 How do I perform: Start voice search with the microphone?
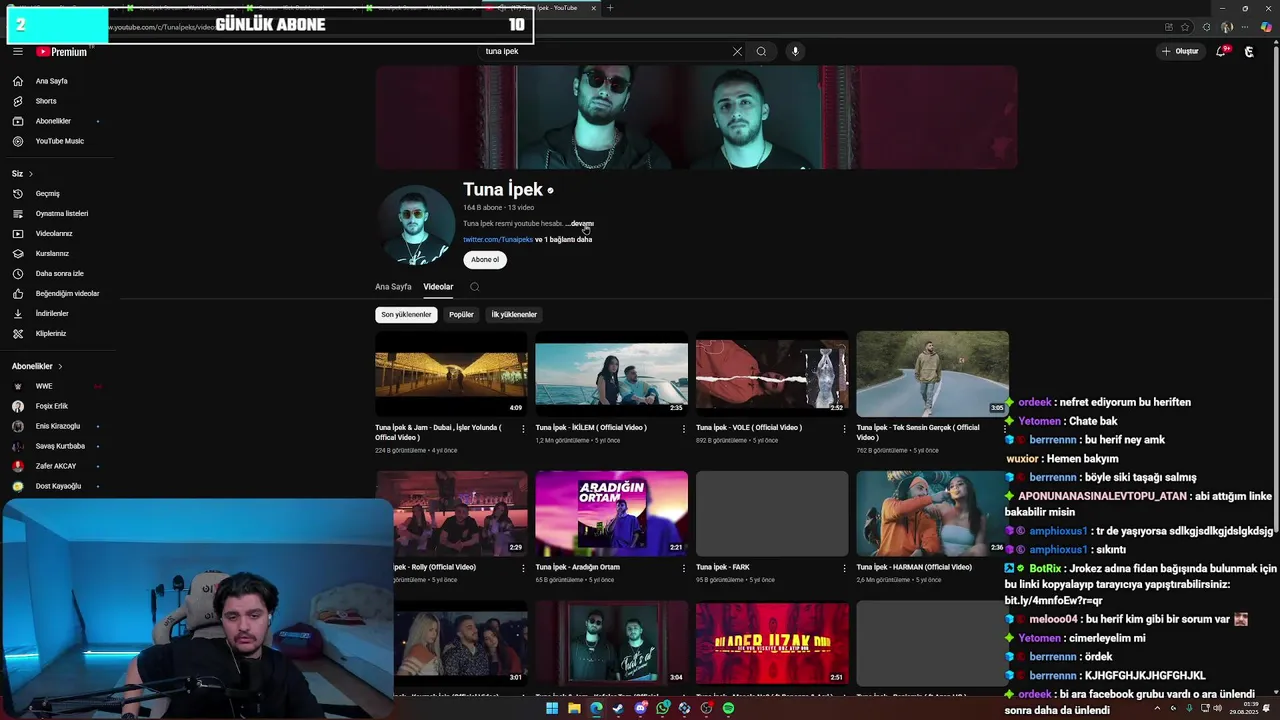click(795, 51)
